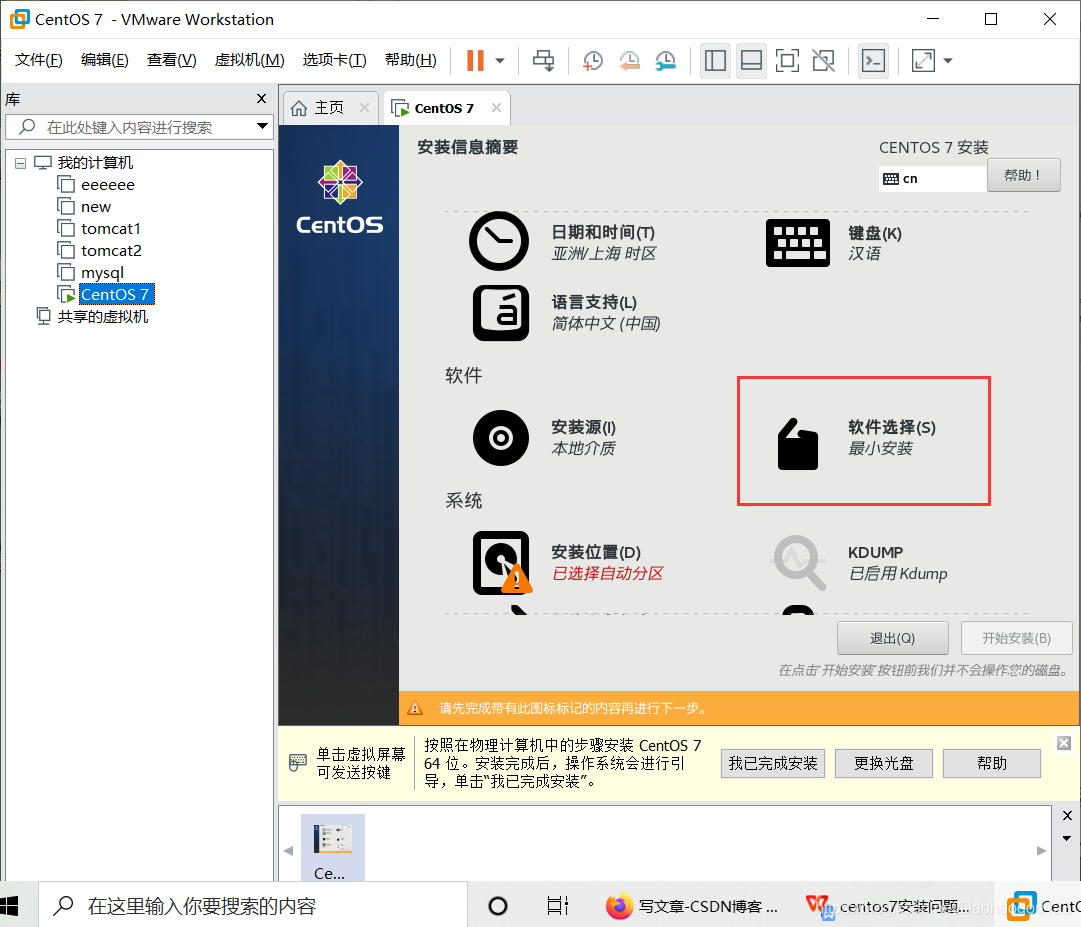Click Send Ctrl+Alt+Del toolbar icon
This screenshot has width=1081, height=927.
click(543, 61)
